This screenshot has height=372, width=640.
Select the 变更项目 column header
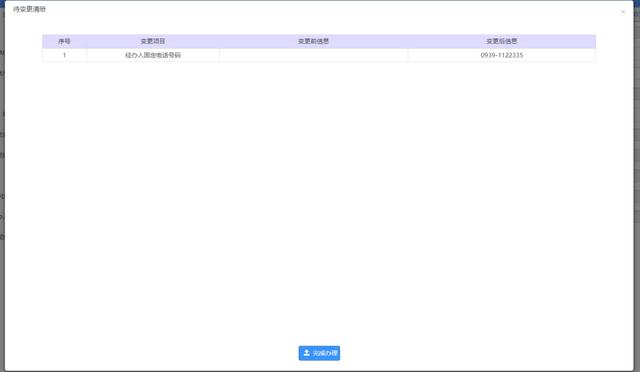click(153, 41)
